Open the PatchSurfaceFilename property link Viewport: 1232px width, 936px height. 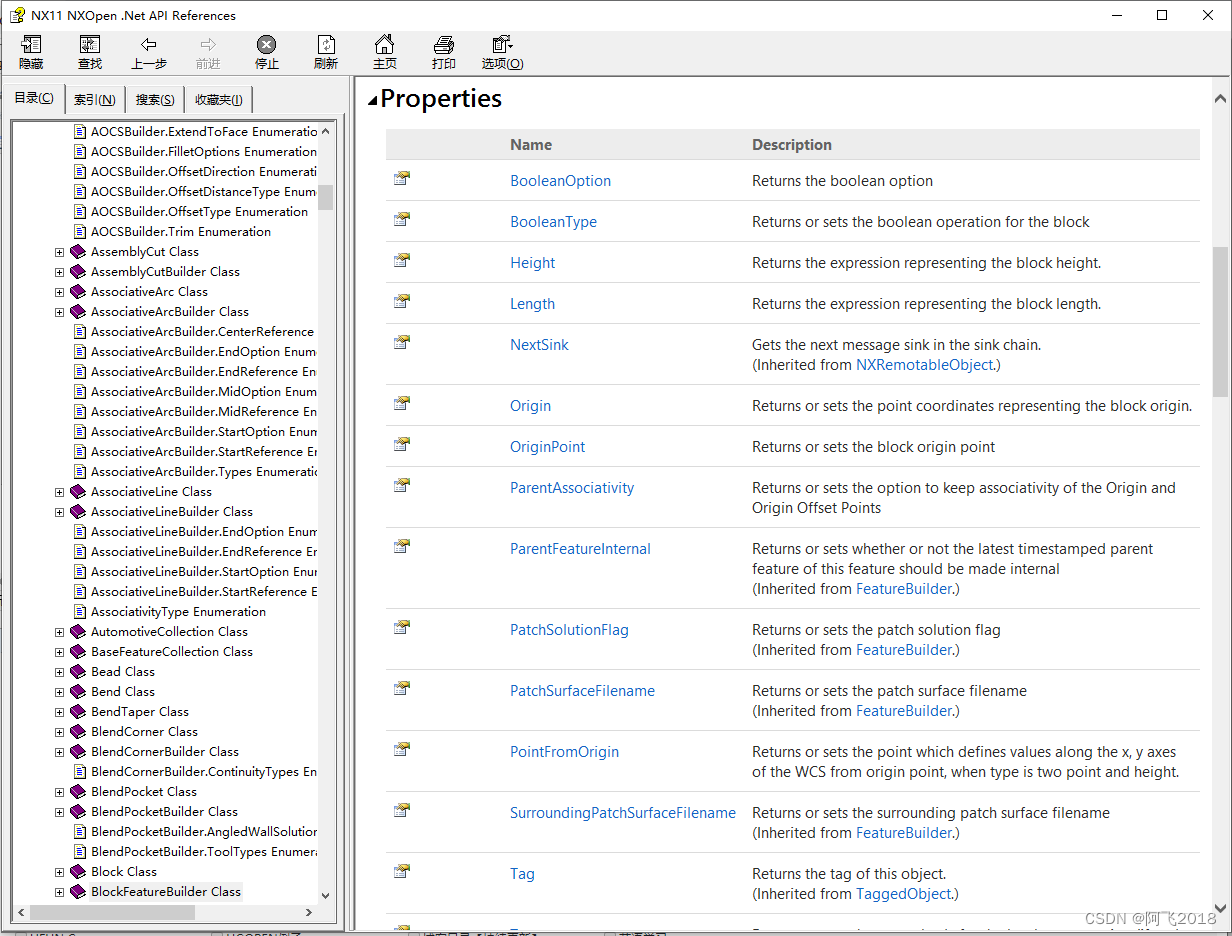pos(582,691)
